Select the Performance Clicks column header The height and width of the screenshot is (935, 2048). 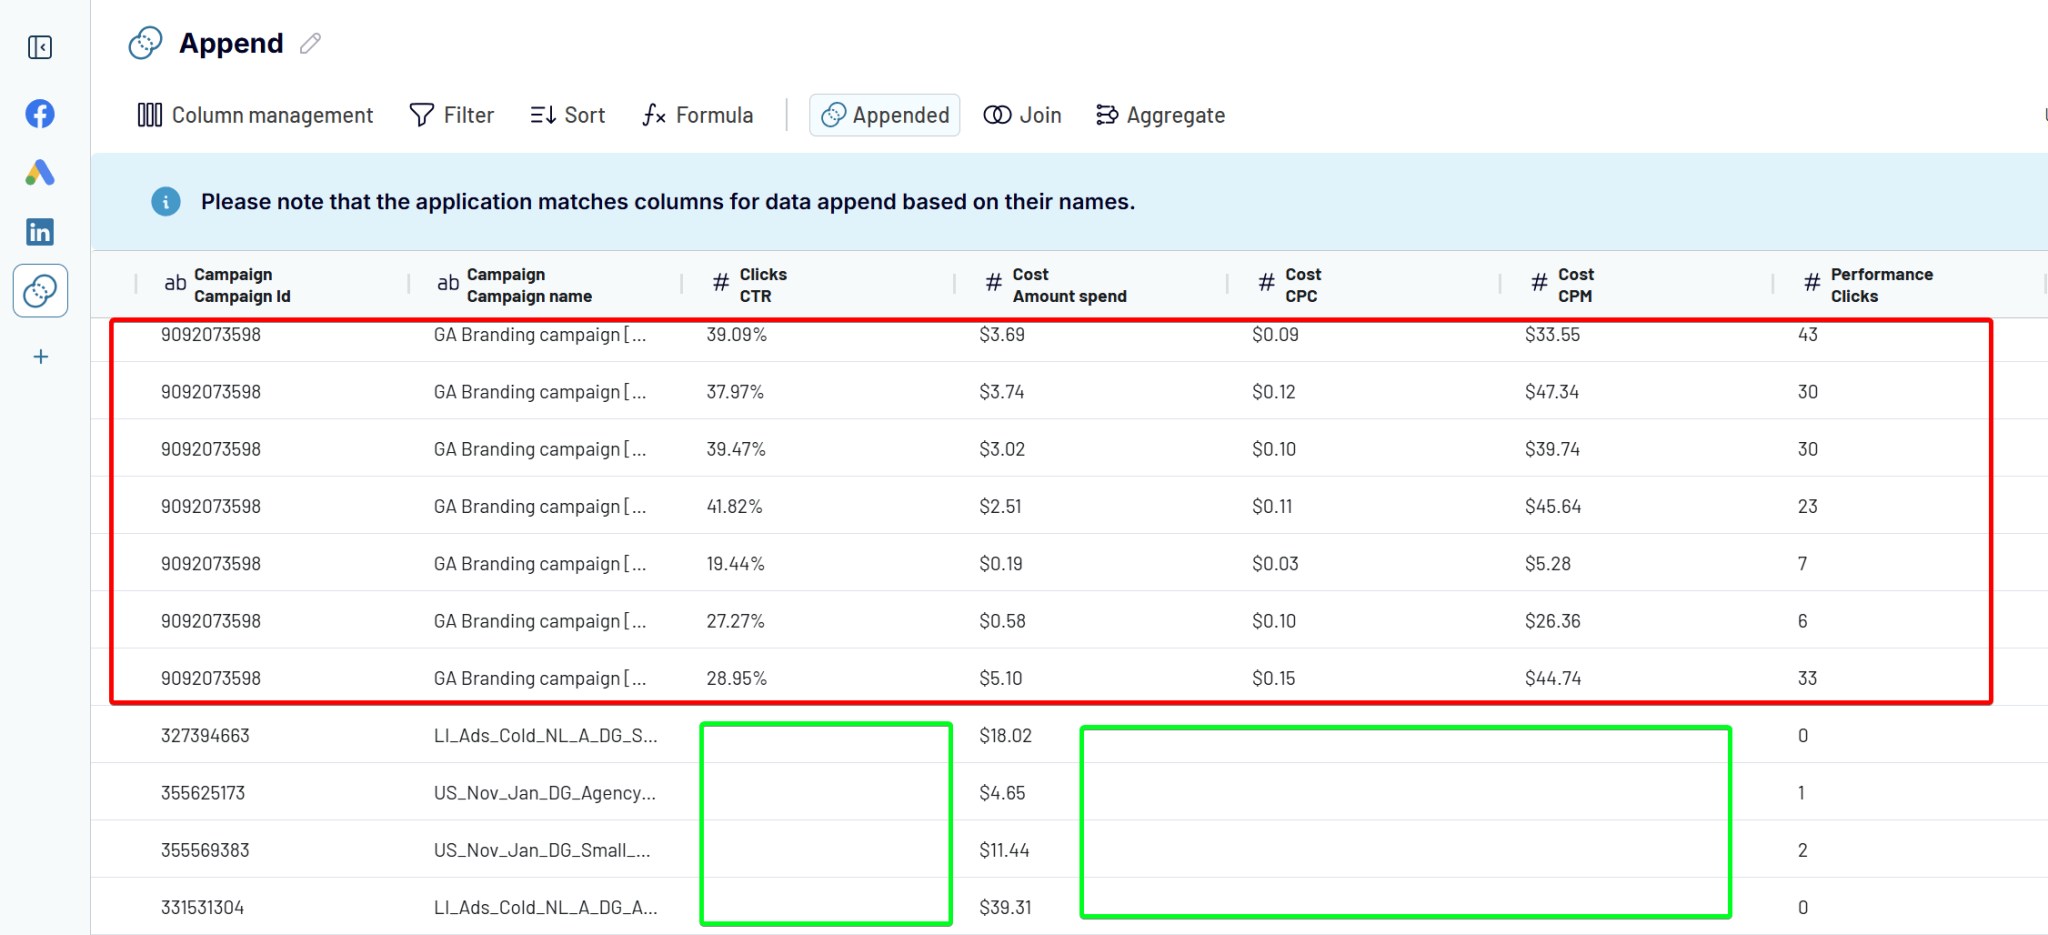(x=1881, y=284)
